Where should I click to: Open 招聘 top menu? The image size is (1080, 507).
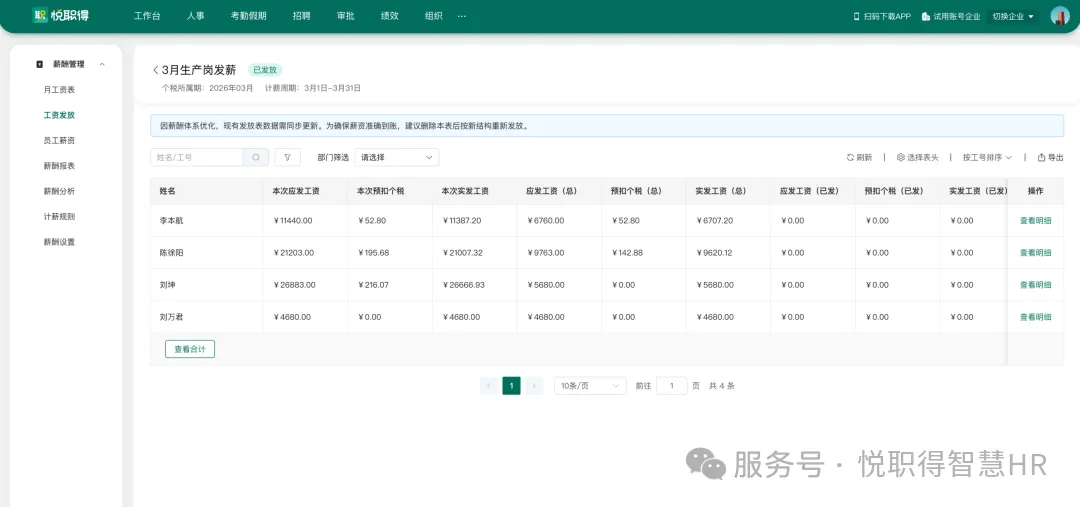point(301,16)
